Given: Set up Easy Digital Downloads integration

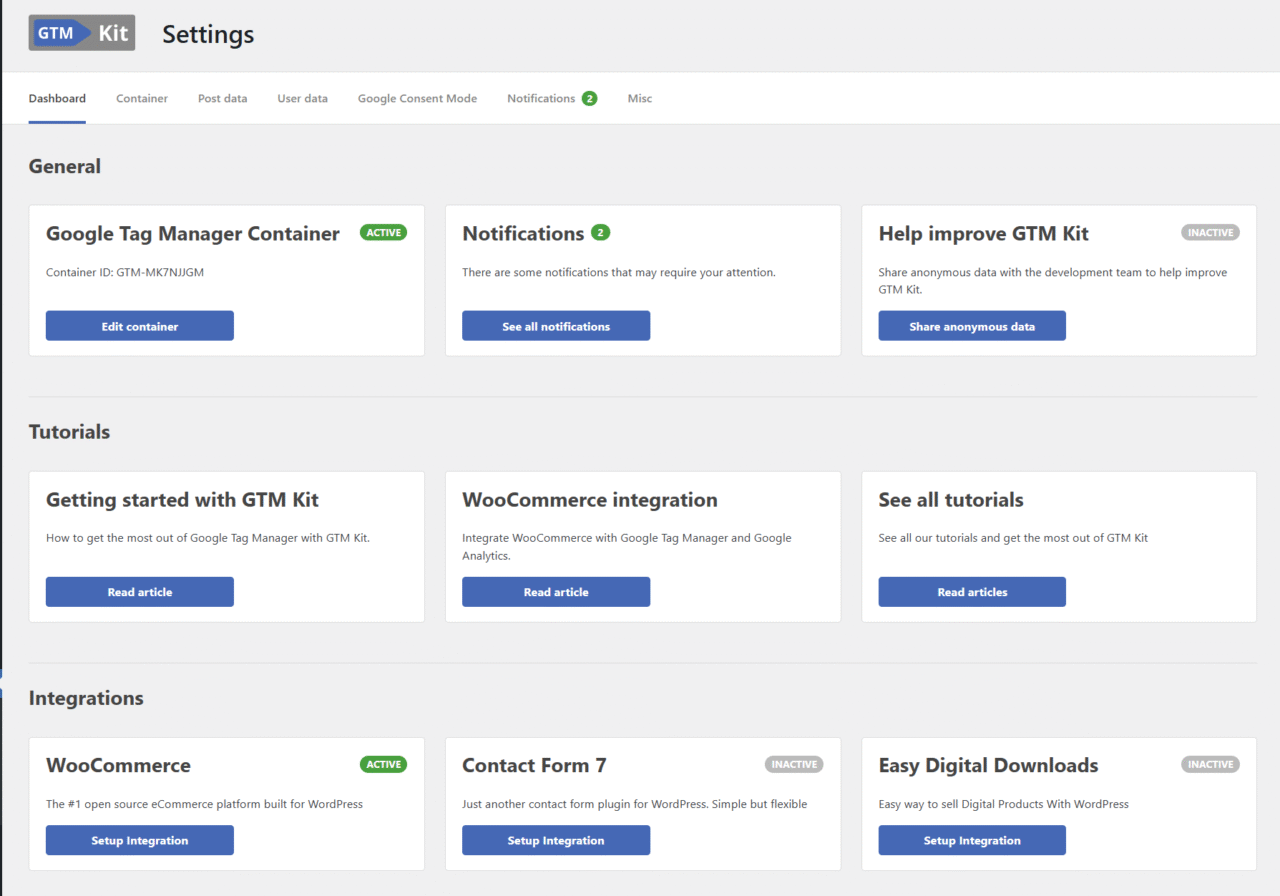Looking at the screenshot, I should [x=972, y=840].
